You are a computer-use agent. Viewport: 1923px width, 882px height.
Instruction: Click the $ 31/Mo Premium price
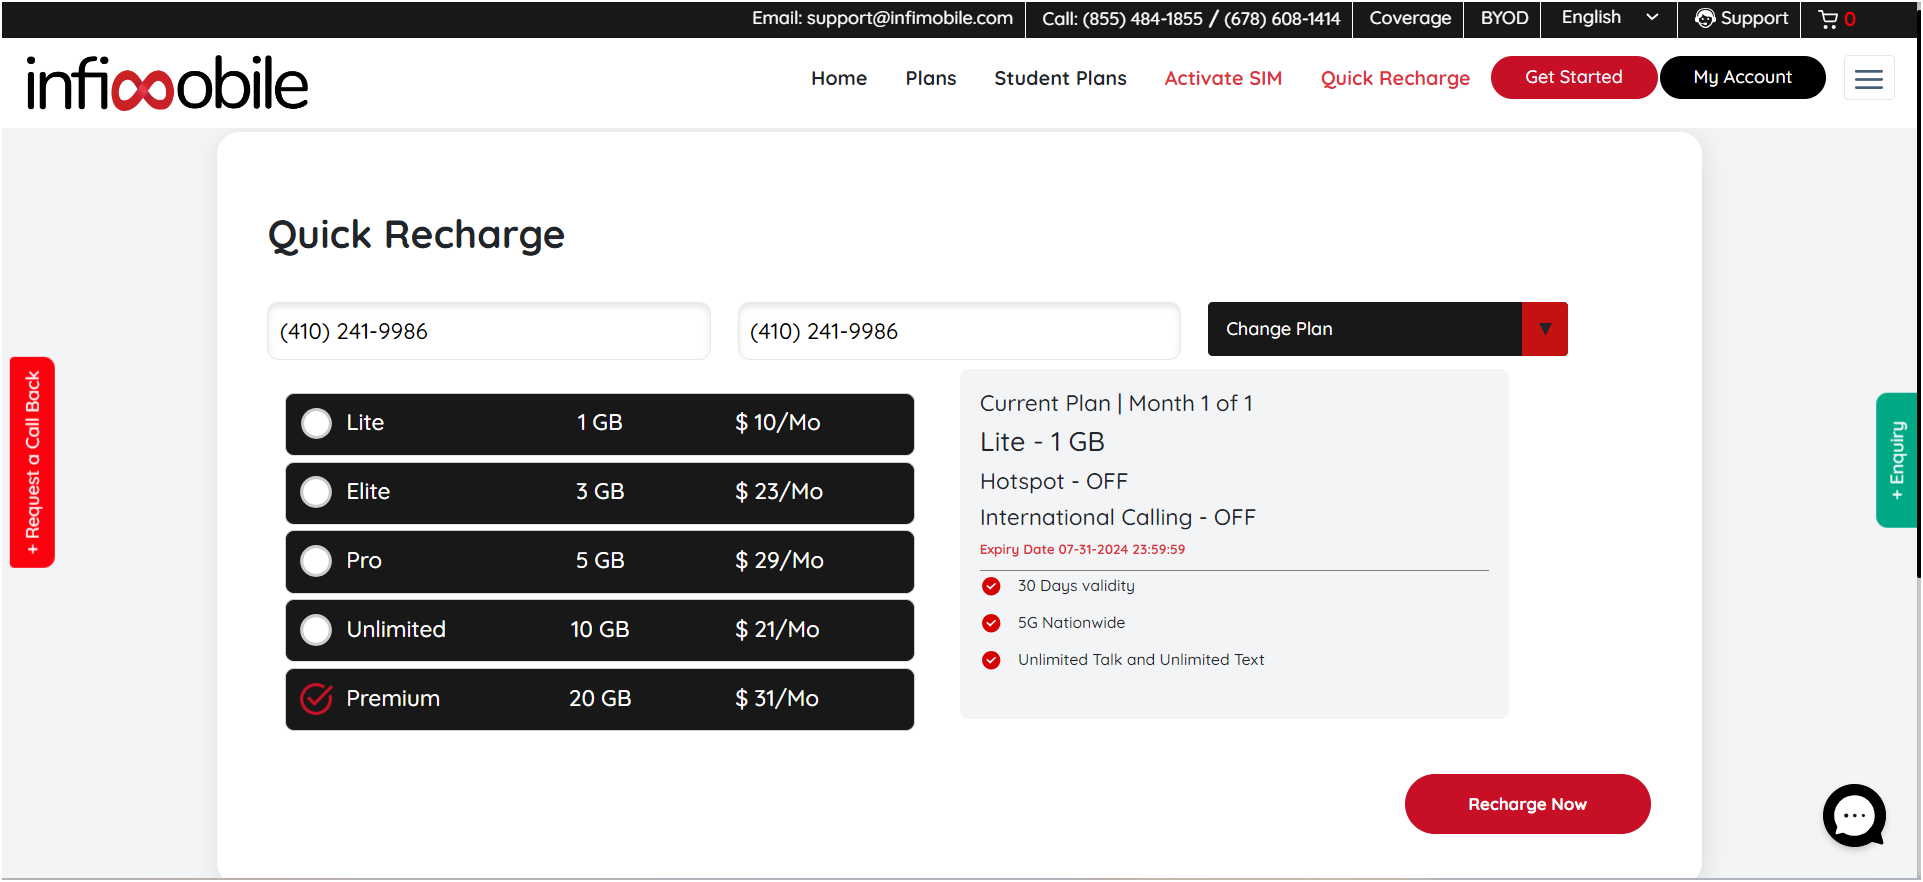[777, 699]
